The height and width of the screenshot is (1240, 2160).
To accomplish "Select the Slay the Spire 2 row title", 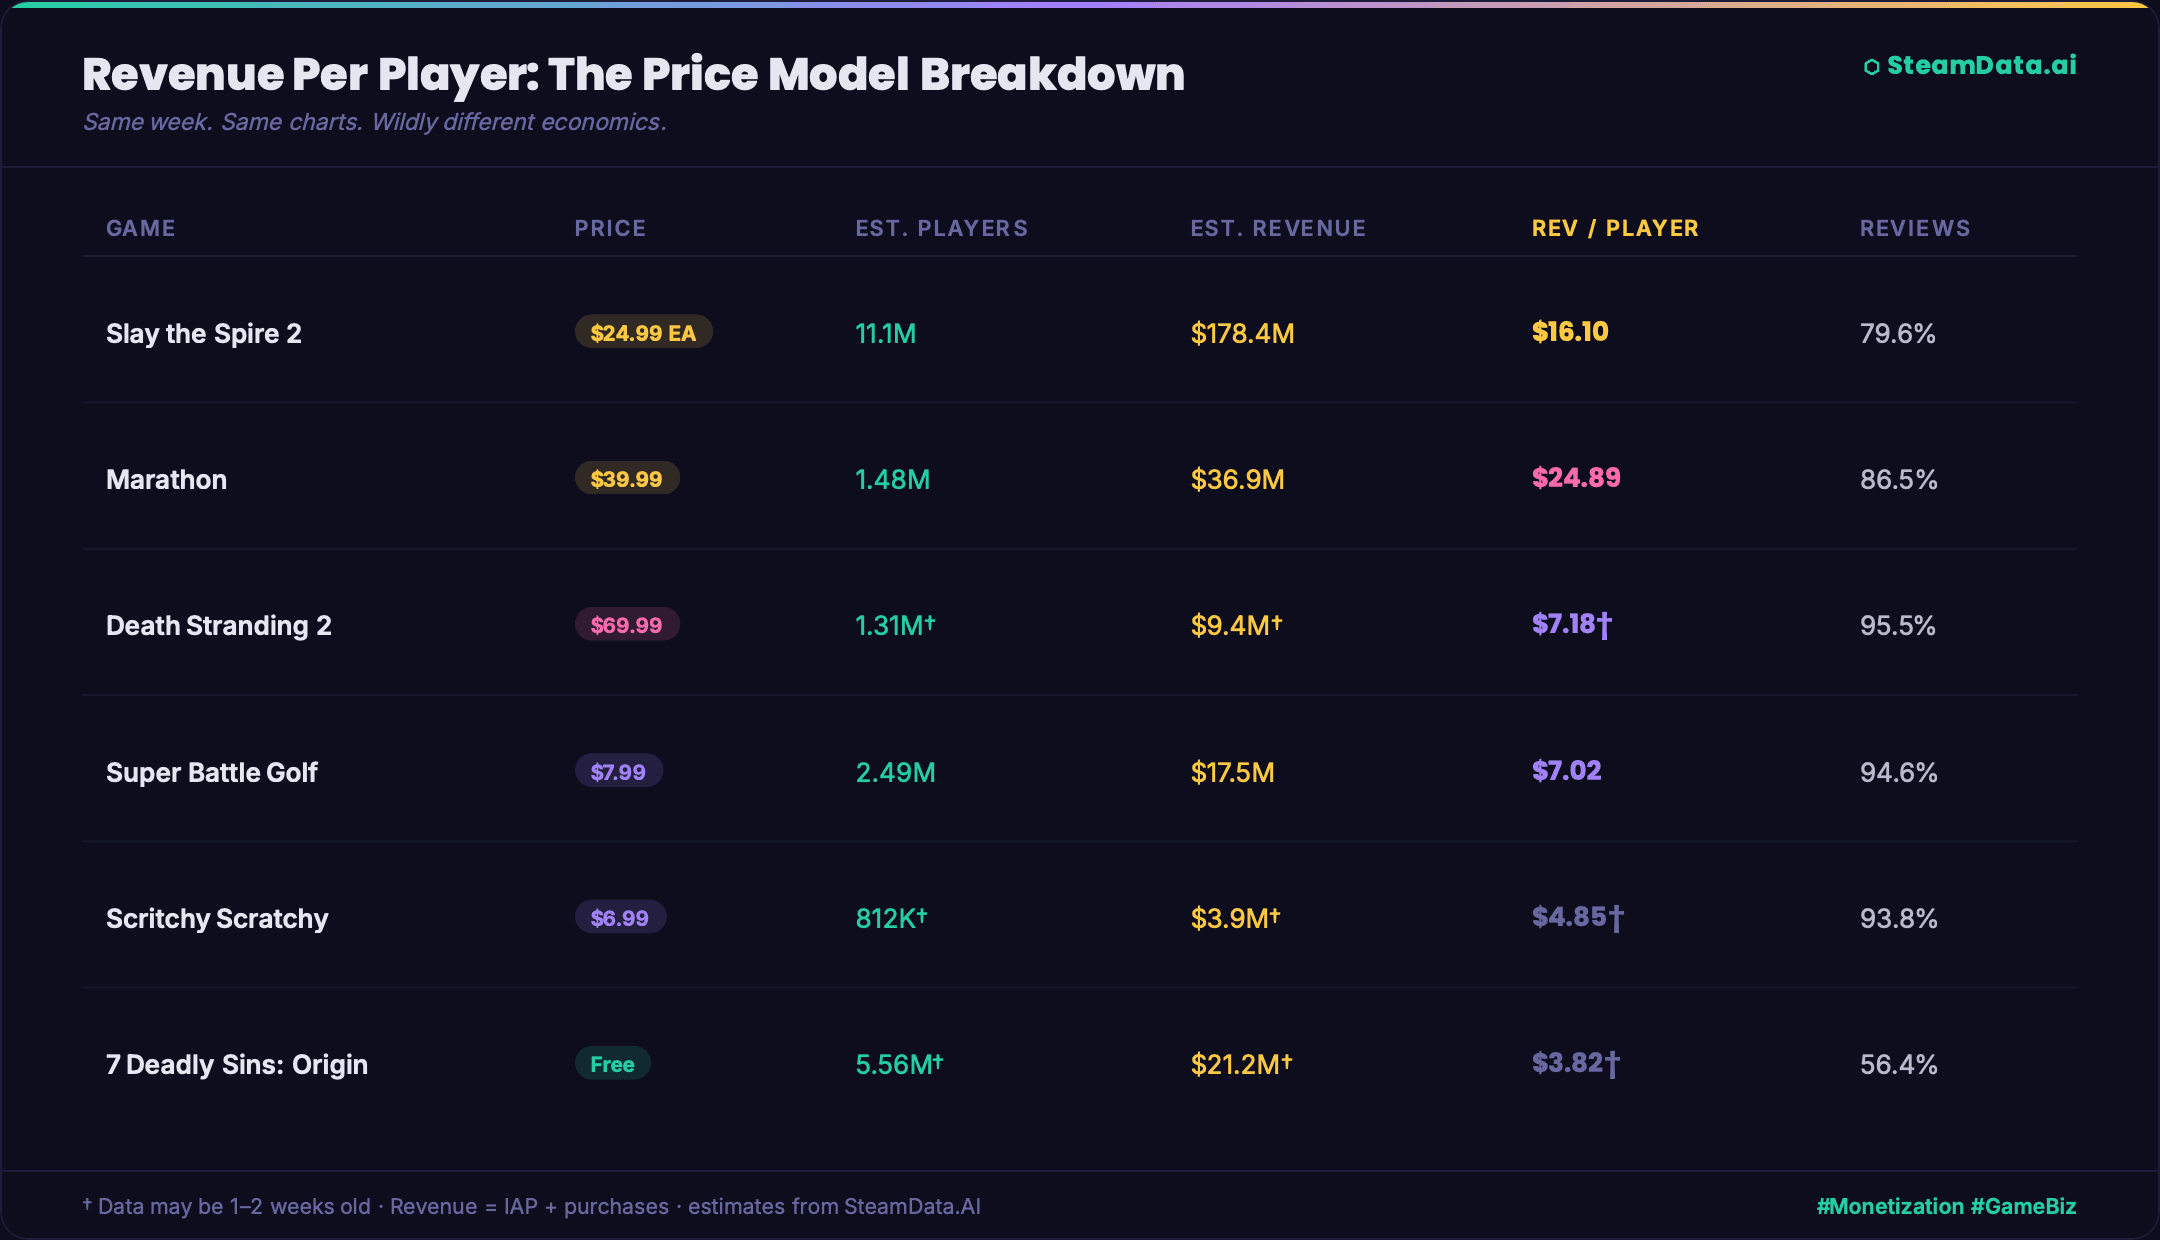I will click(204, 333).
